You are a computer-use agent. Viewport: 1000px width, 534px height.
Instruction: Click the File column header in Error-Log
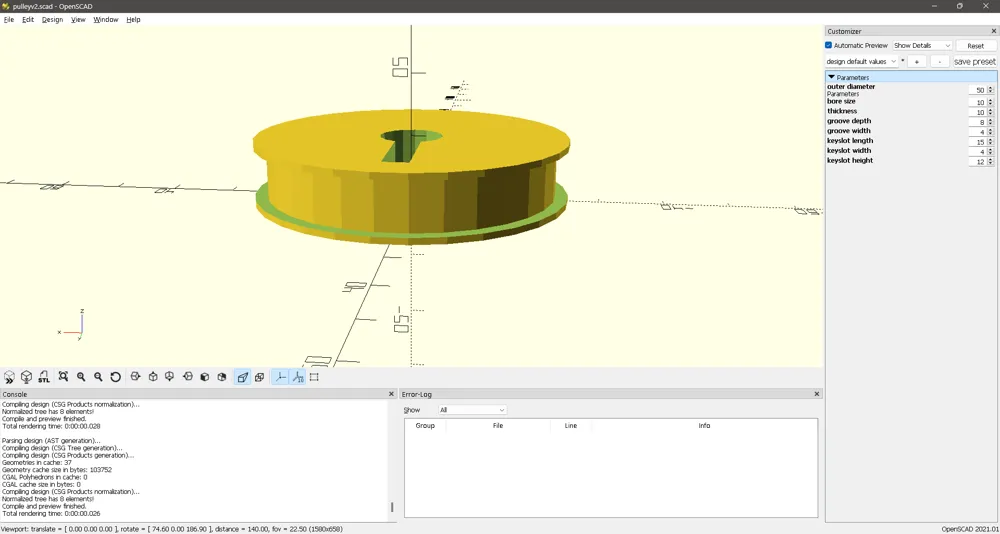[x=498, y=426]
